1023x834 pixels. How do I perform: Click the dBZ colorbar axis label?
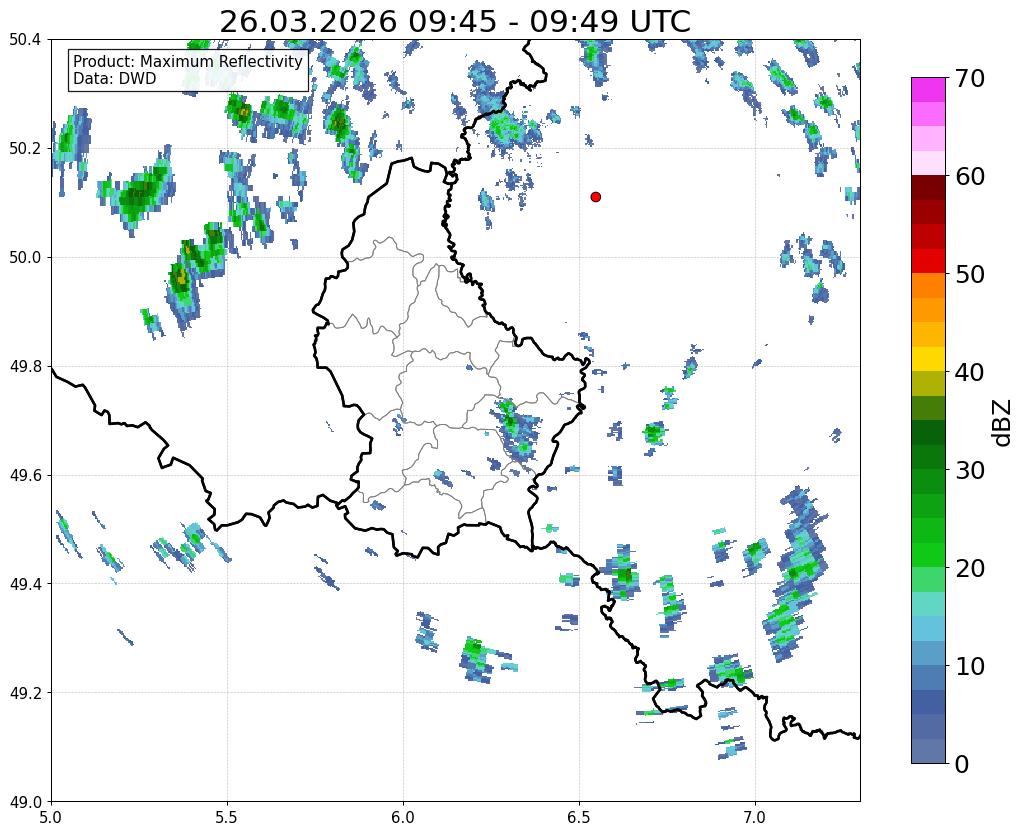click(1003, 423)
